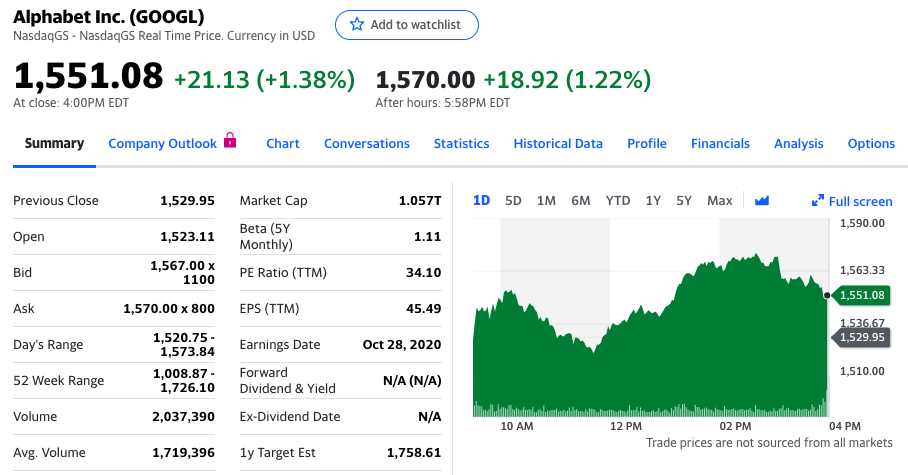Click the Ask value 1,570.00 x 800
This screenshot has height=475, width=908.
click(x=169, y=308)
